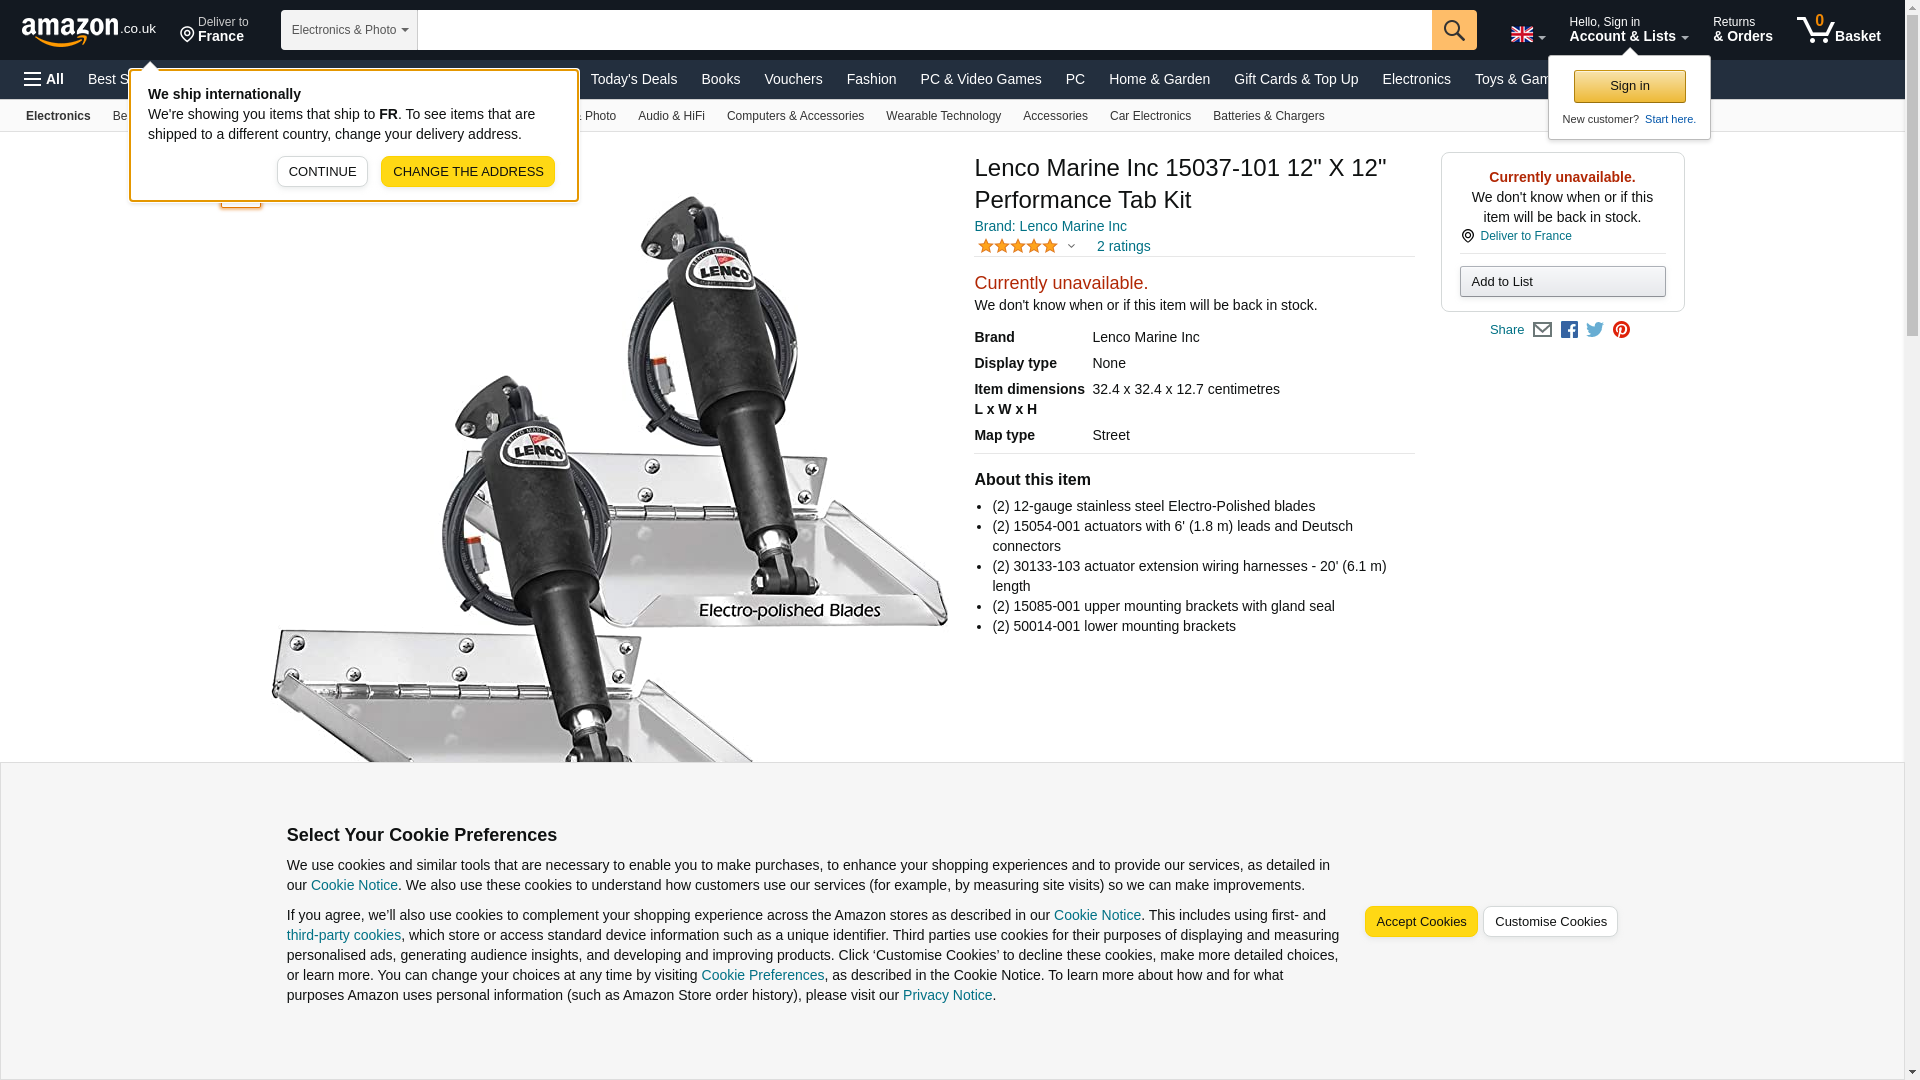Share product via email icon
1920x1080 pixels.
coord(1542,330)
